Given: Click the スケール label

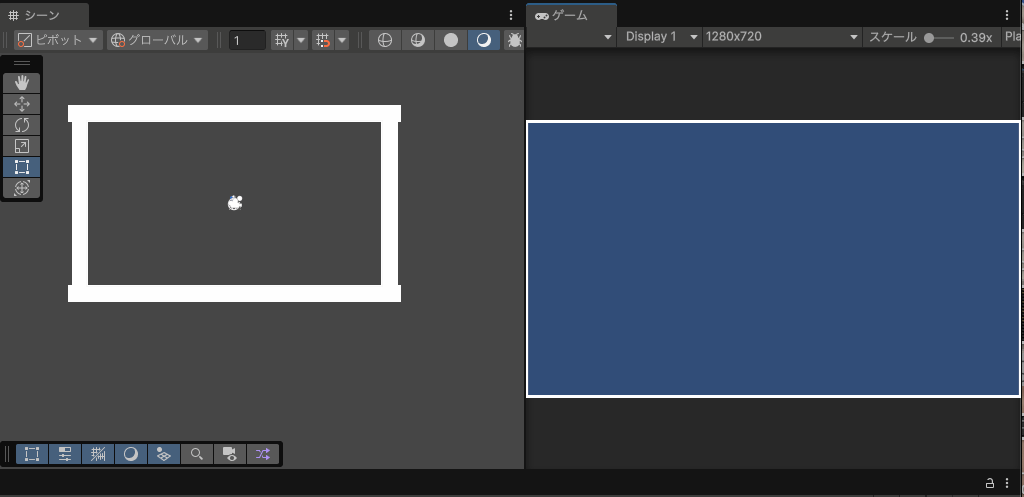Looking at the screenshot, I should [x=893, y=37].
